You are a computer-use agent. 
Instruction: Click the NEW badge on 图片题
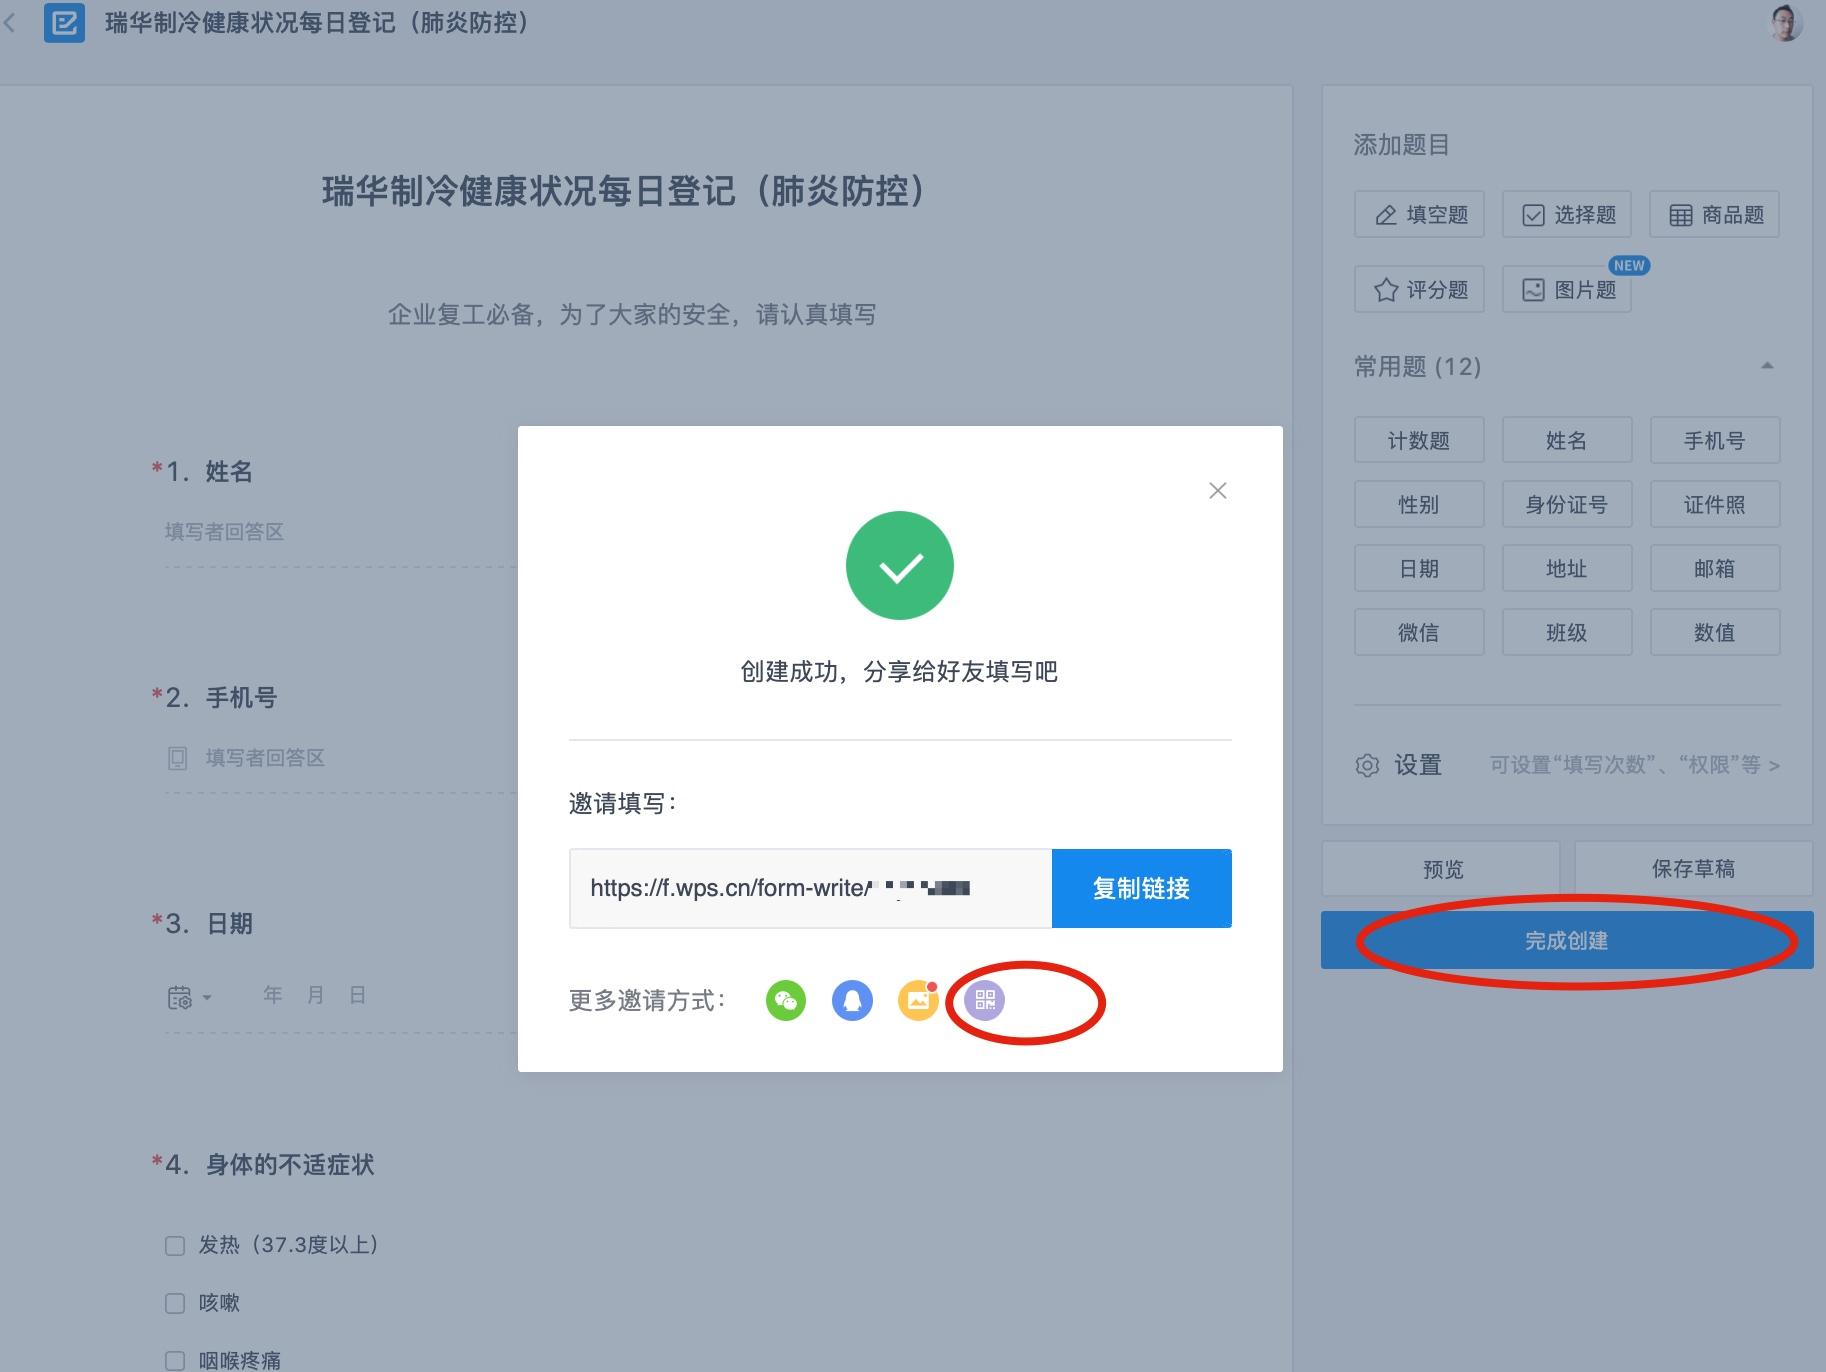tap(1629, 265)
